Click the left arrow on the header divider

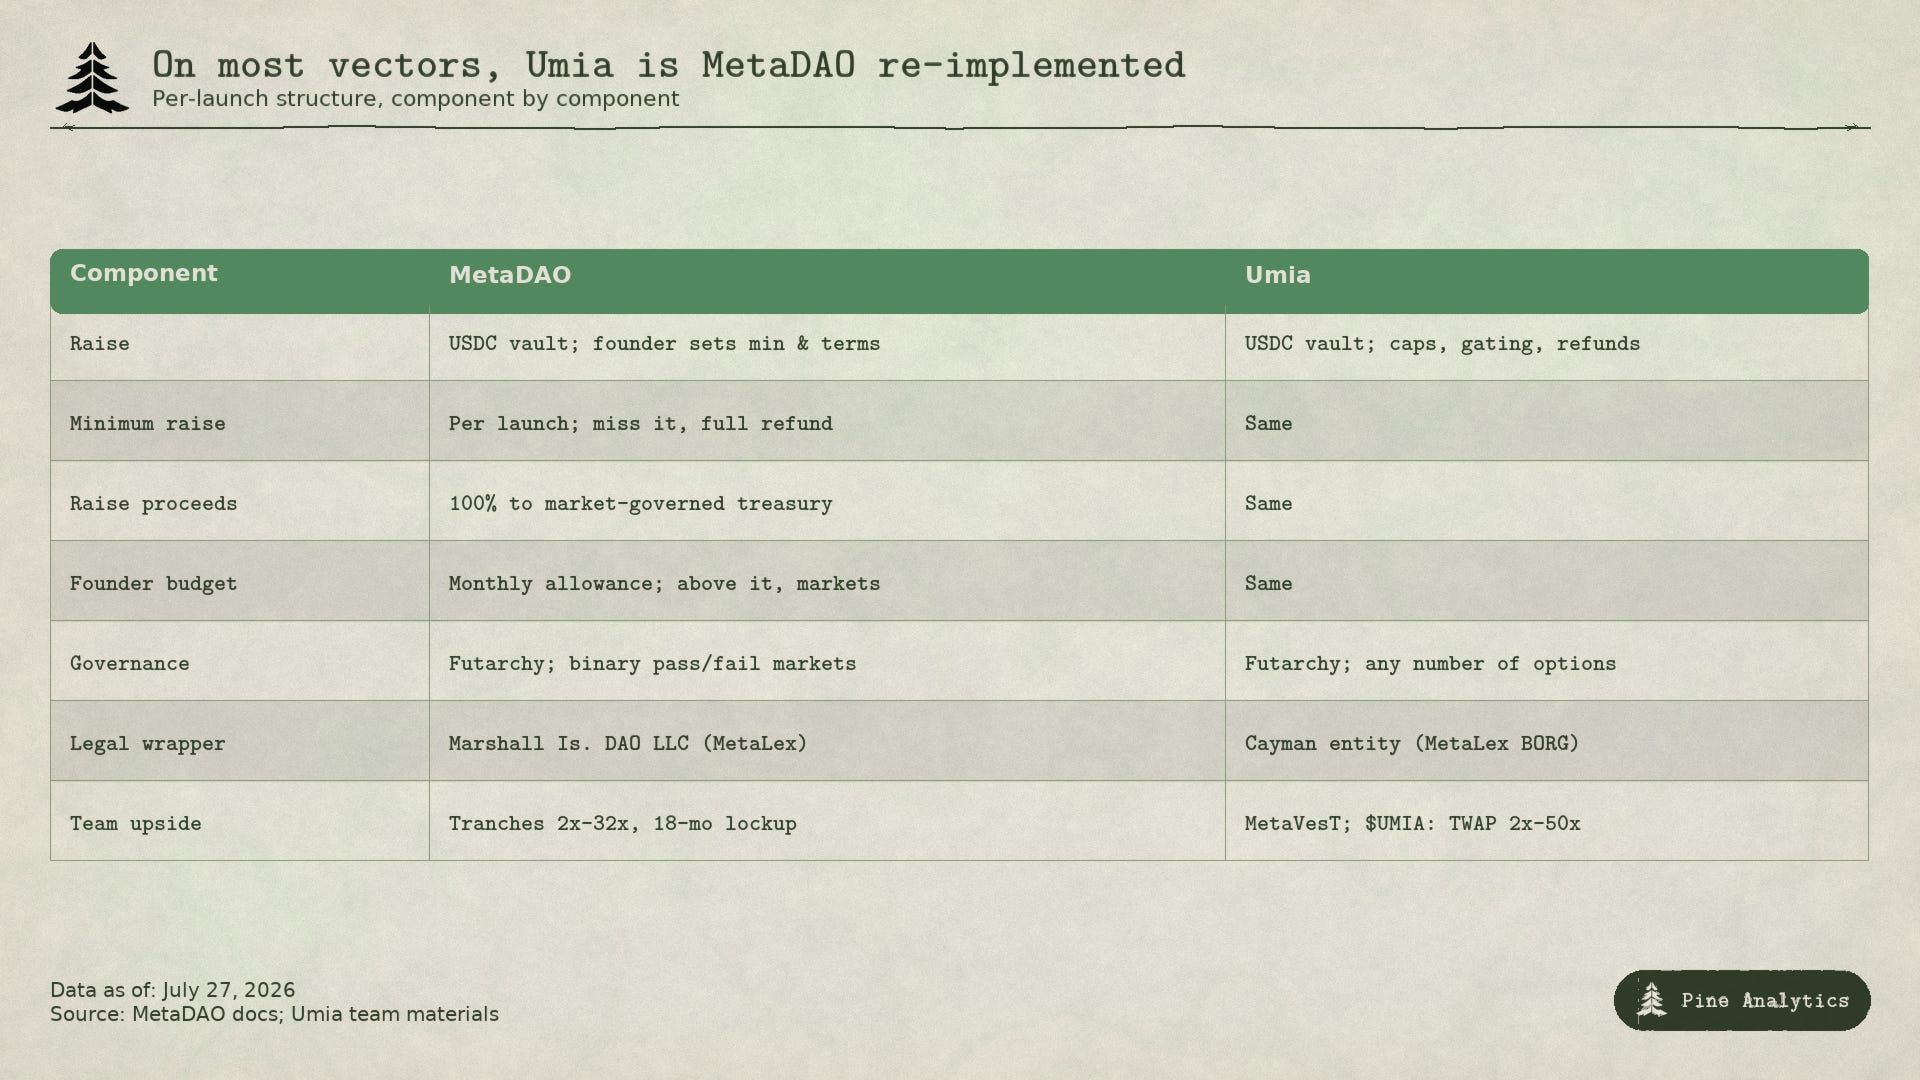[68, 127]
